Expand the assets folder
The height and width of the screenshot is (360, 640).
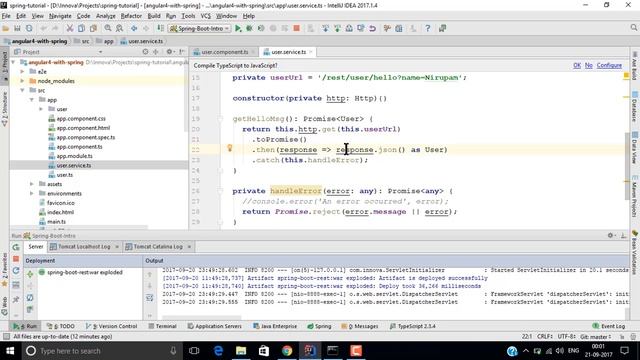[32, 184]
